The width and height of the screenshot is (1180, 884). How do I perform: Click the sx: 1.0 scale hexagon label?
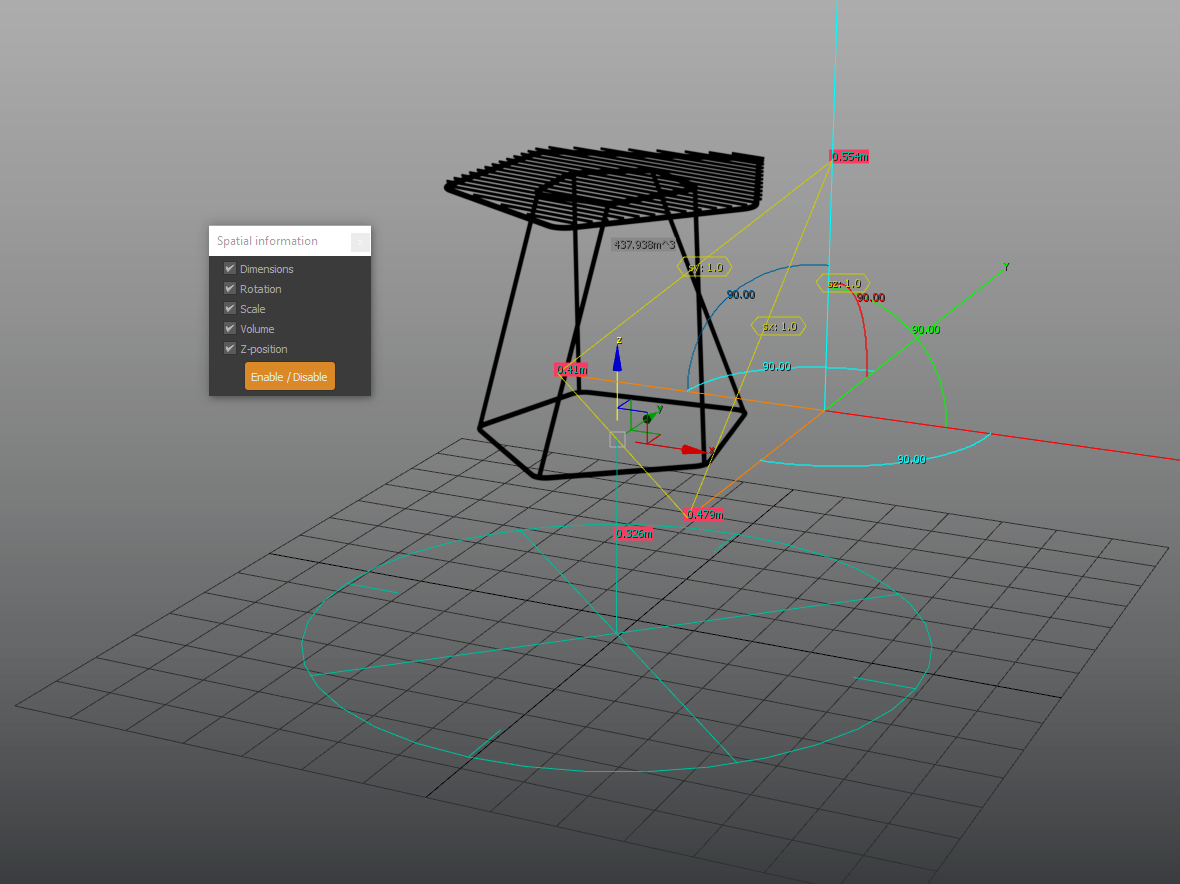pyautogui.click(x=778, y=326)
